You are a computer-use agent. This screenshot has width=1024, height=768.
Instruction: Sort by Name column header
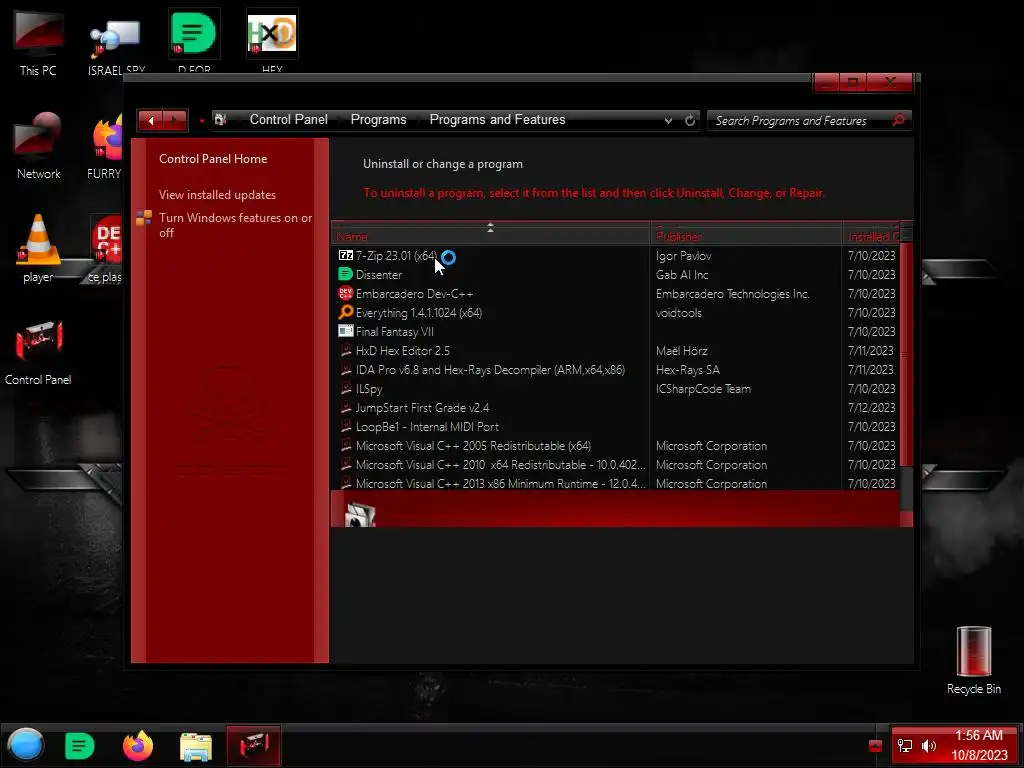tap(490, 234)
